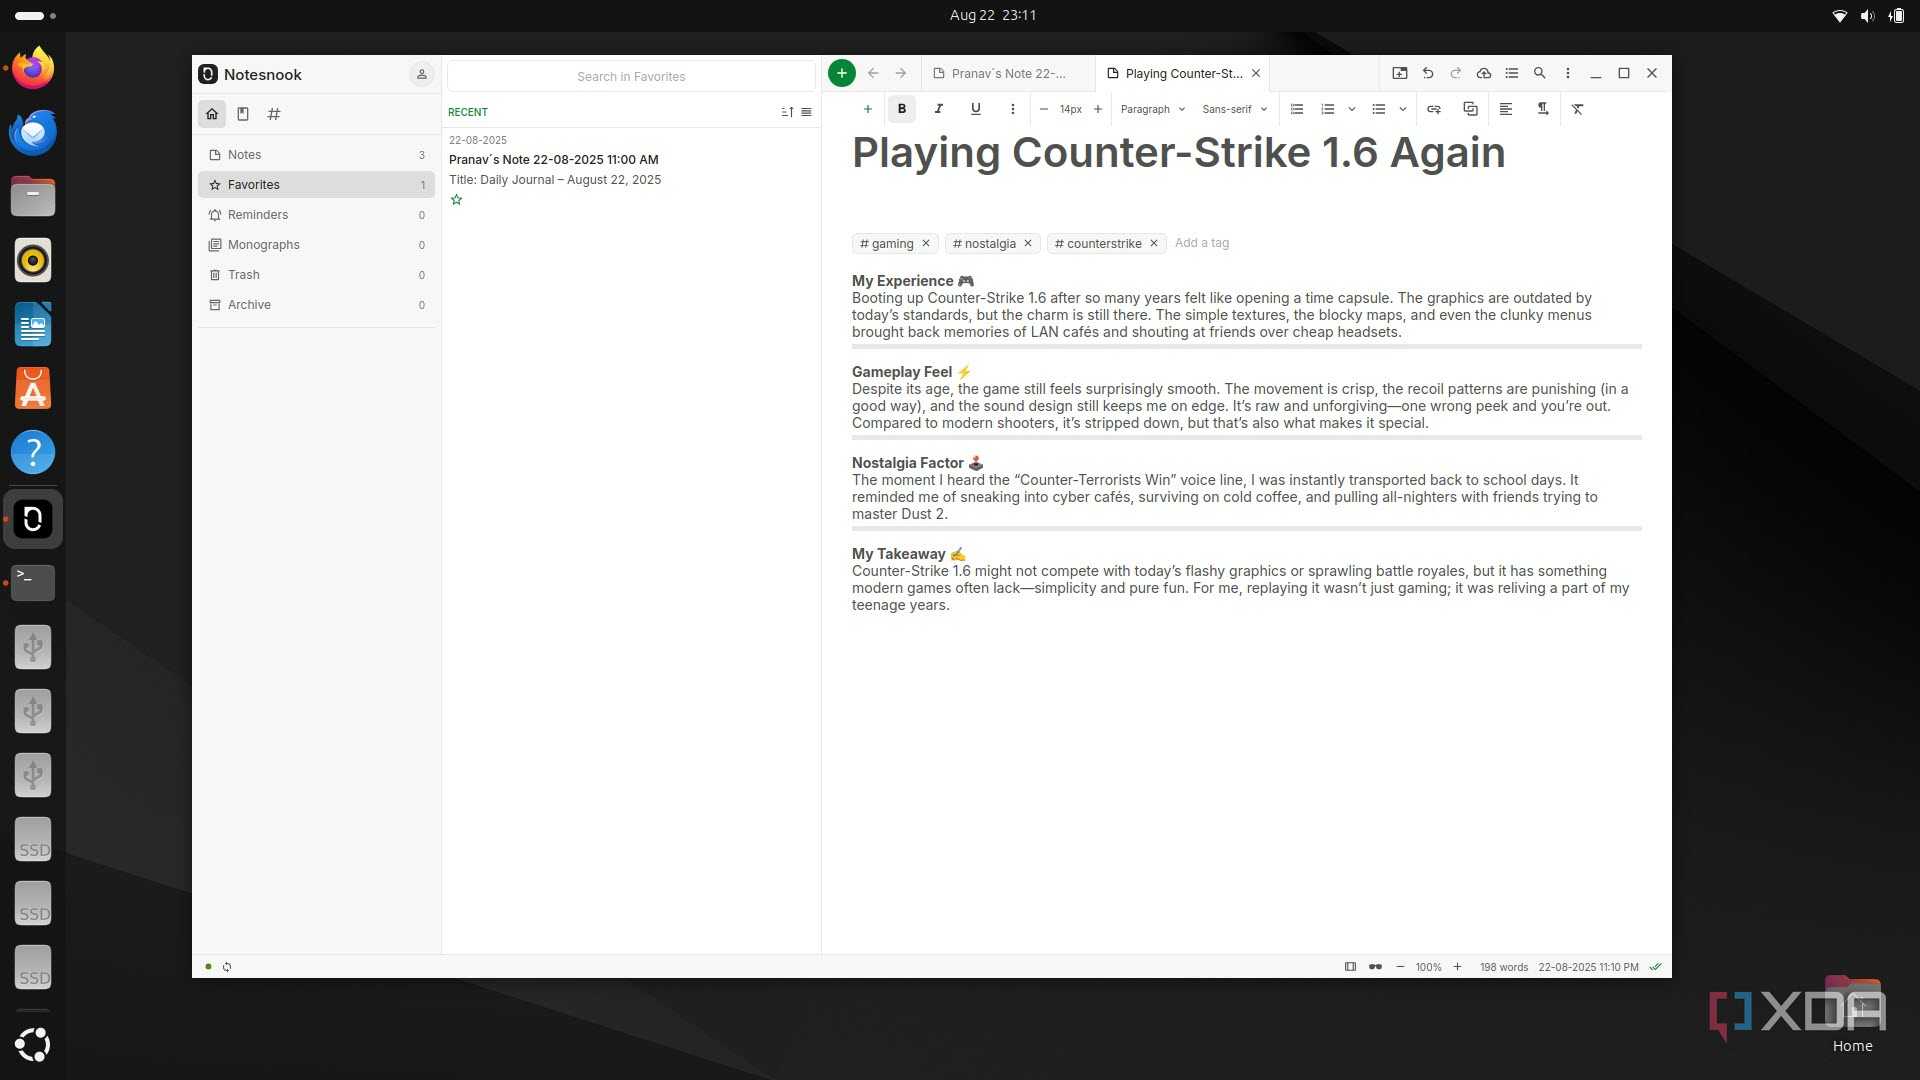Toggle focus mode in the editor status bar
Screen dimensions: 1920x1080
click(1350, 967)
